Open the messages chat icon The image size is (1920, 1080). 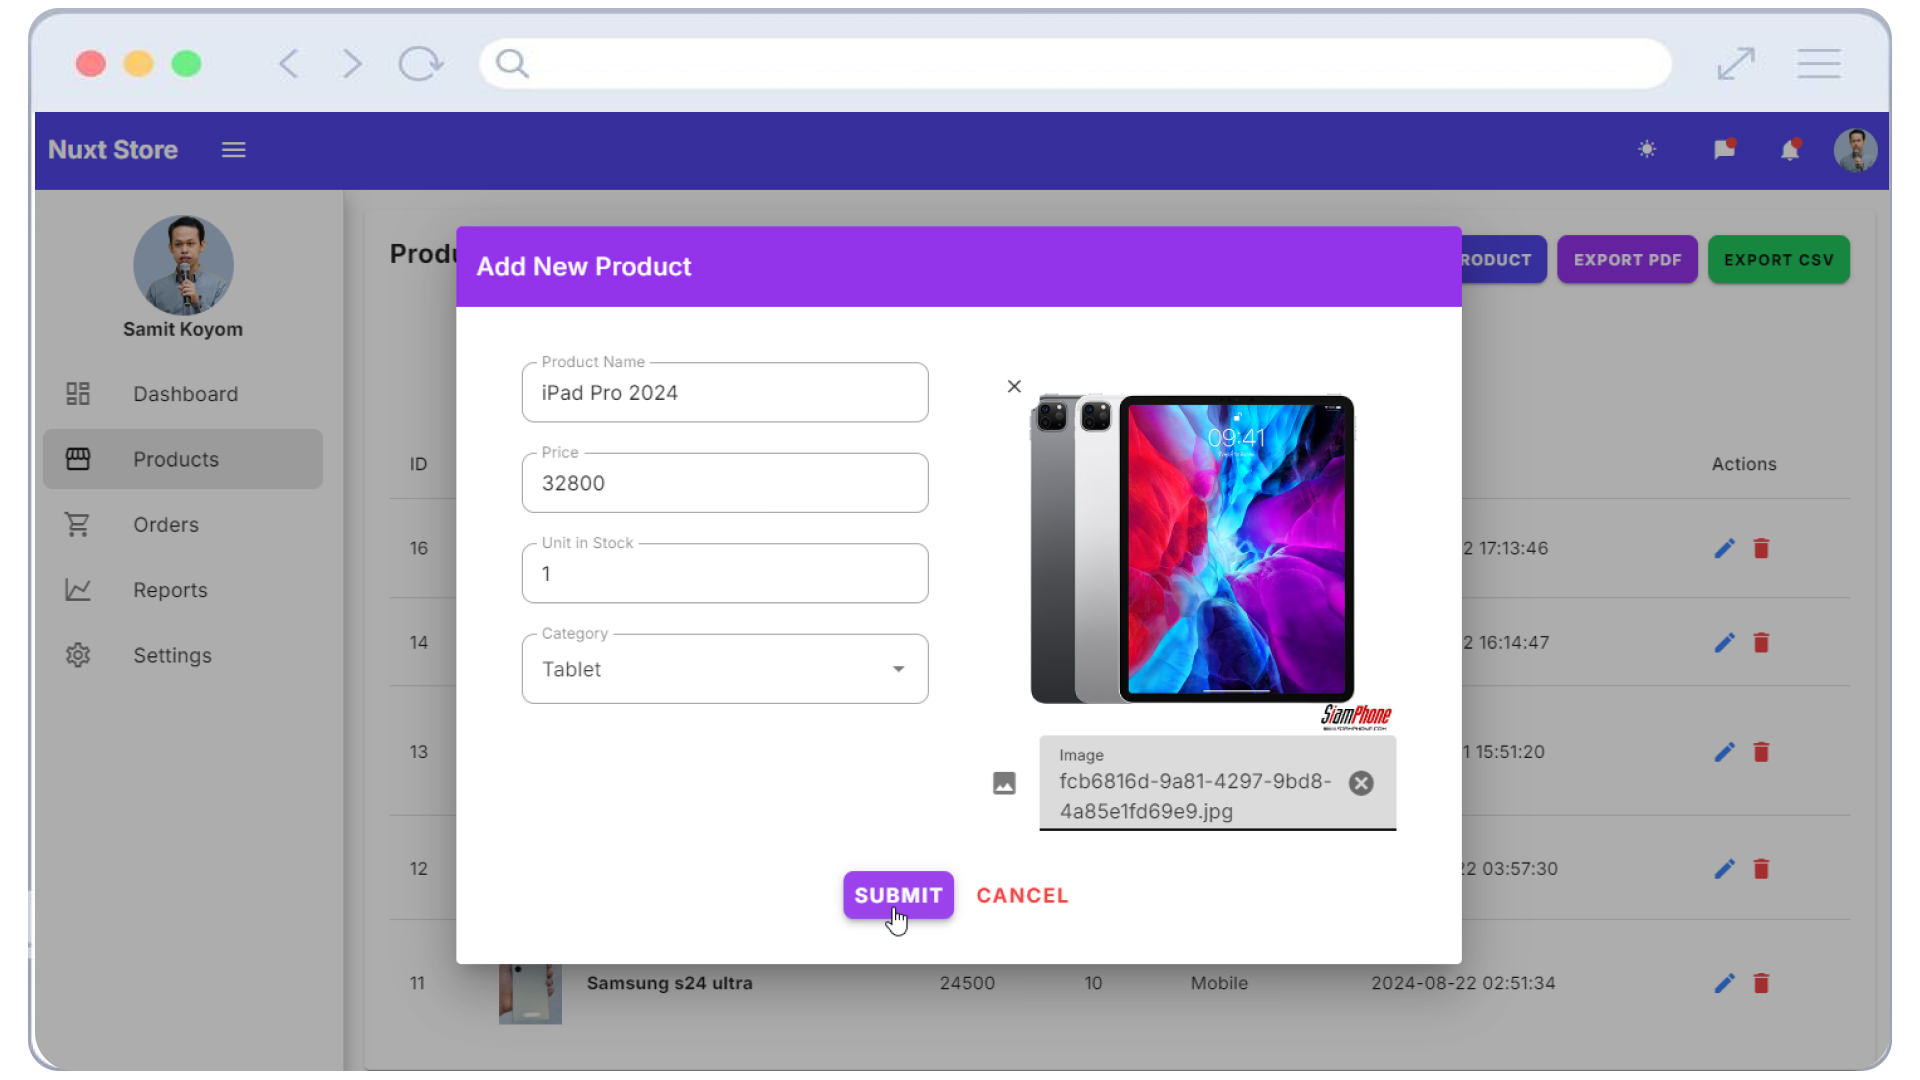point(1724,150)
